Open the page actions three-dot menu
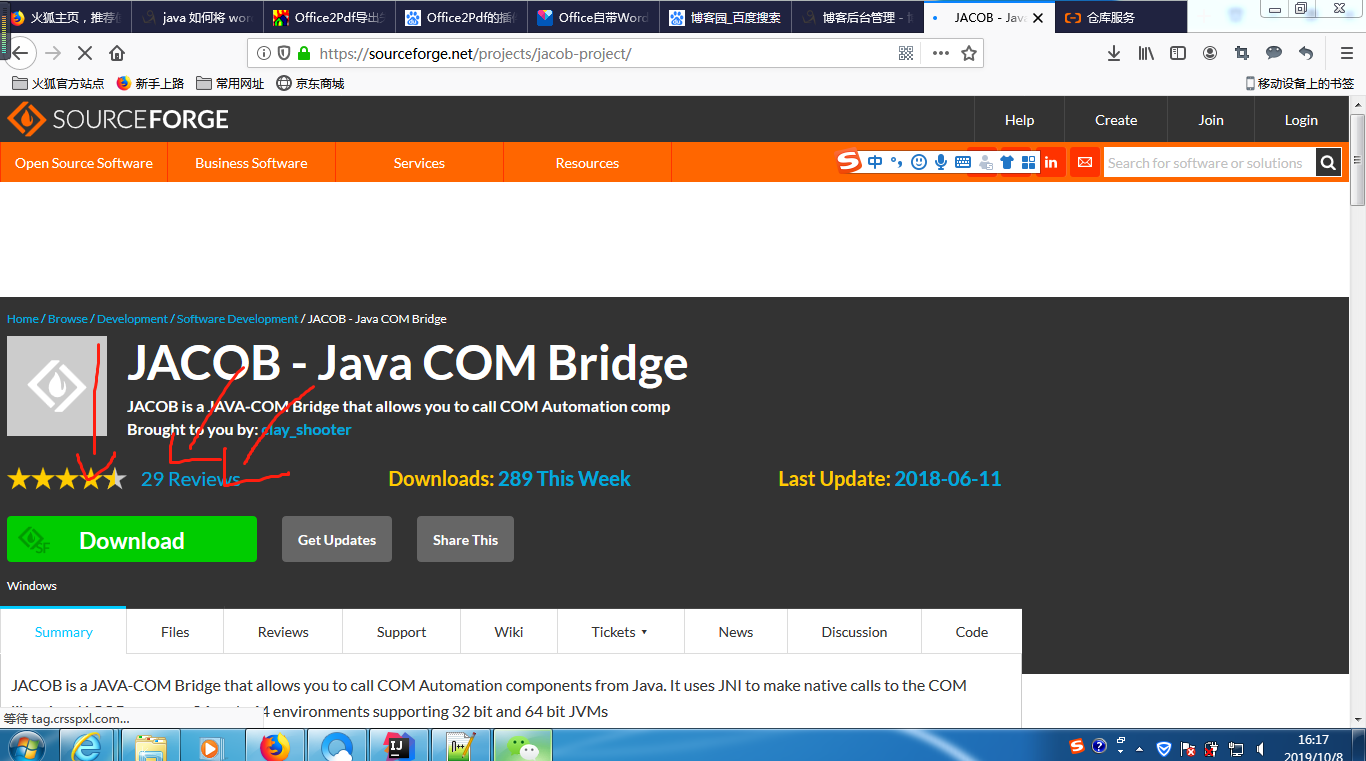Image resolution: width=1366 pixels, height=761 pixels. point(940,53)
